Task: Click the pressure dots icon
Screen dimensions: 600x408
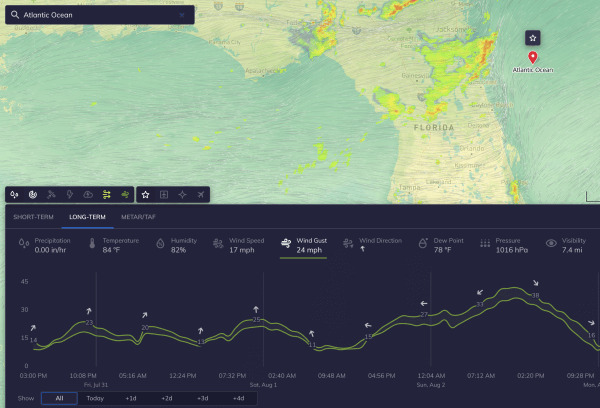Action: pos(485,243)
